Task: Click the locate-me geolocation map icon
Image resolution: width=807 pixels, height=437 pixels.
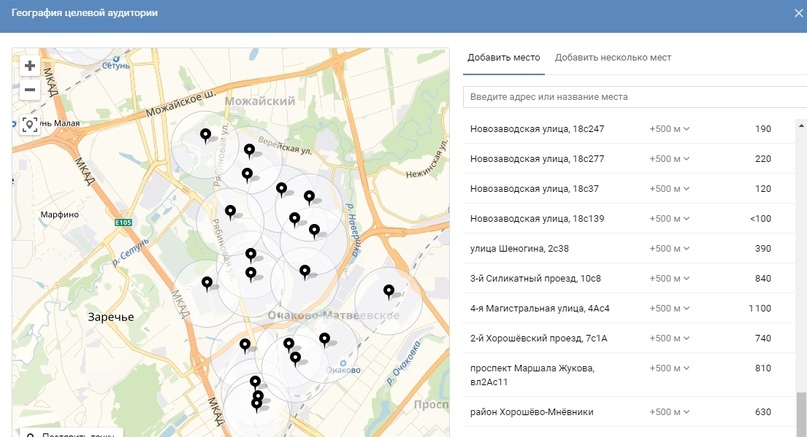Action: click(x=30, y=125)
